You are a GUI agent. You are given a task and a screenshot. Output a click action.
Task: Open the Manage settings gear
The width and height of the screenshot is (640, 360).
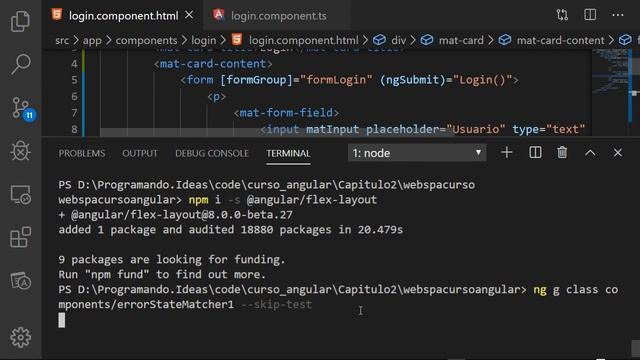(x=20, y=338)
